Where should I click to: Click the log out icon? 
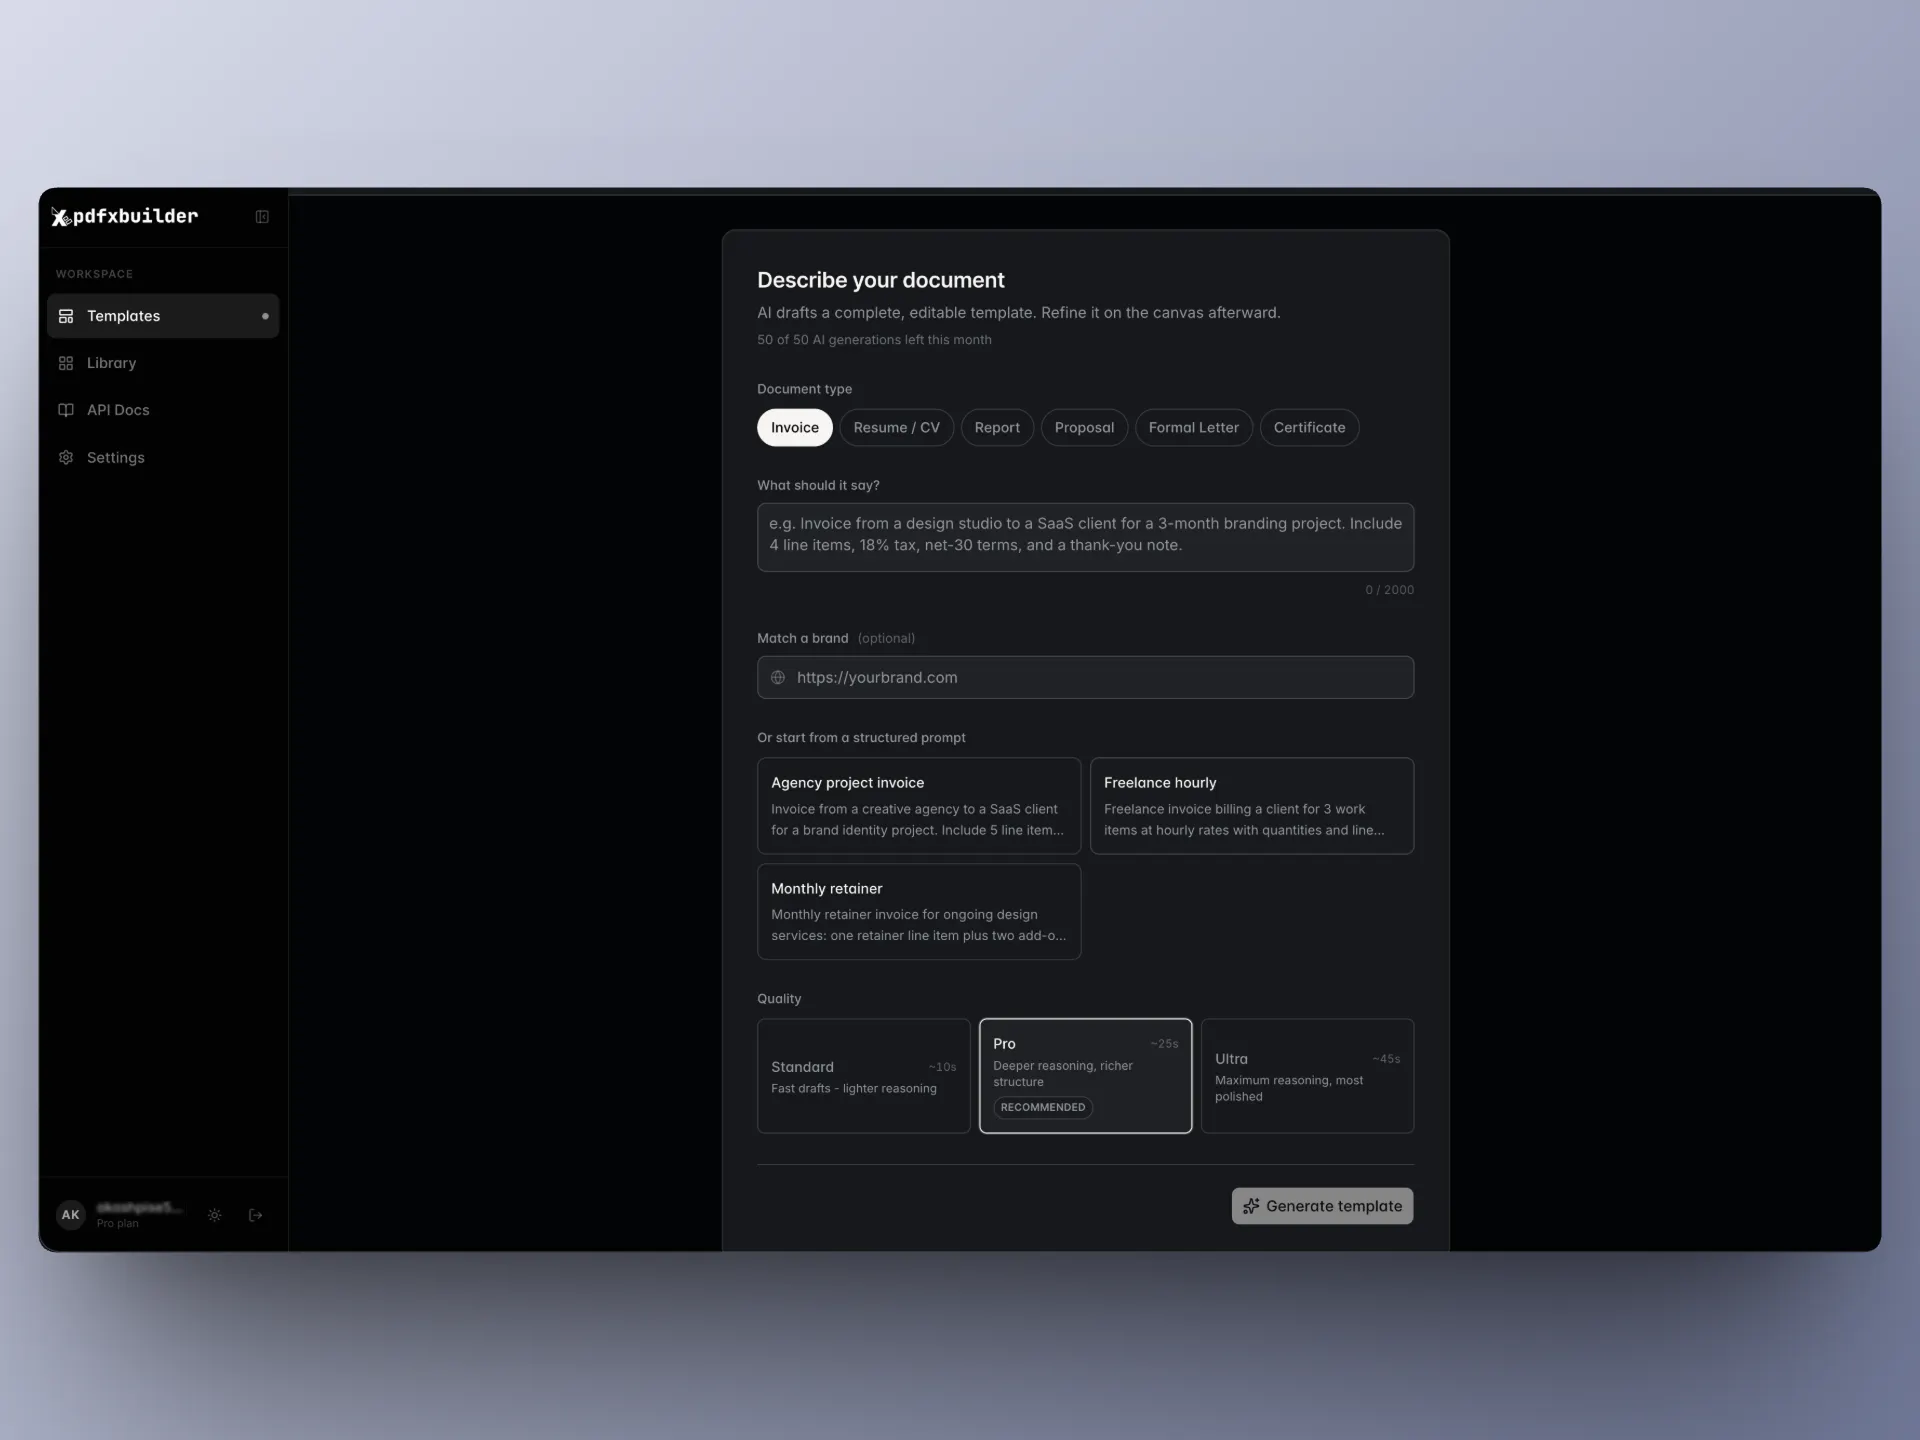point(256,1215)
